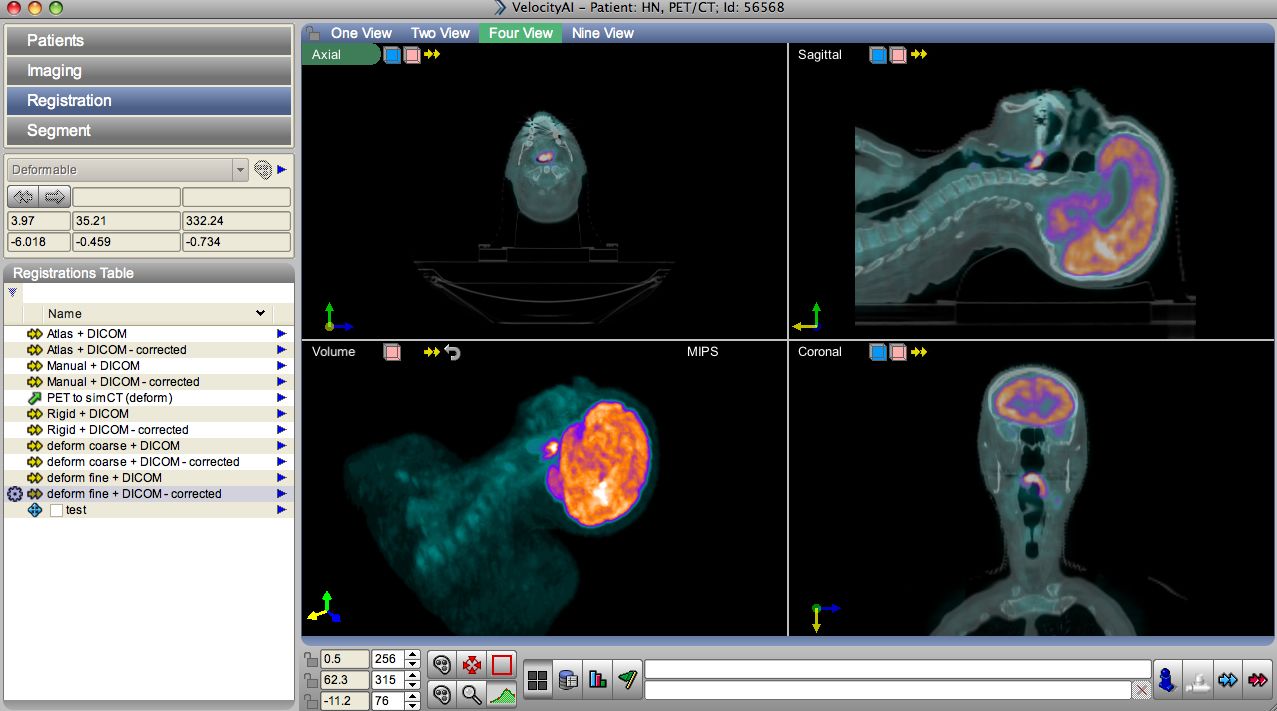Screen dimensions: 1277x711
Task: Expand arrow for Rigid + DICOM row
Action: click(x=282, y=414)
